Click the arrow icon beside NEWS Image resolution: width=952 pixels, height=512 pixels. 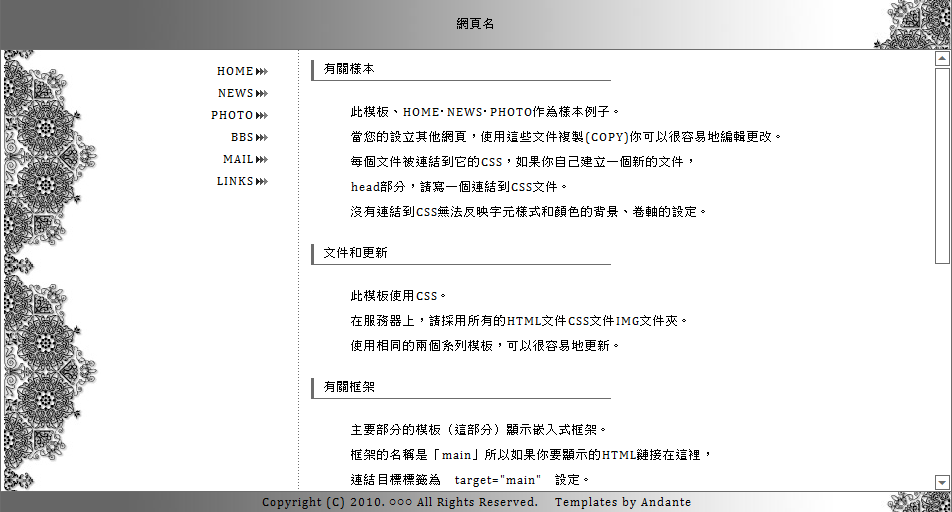(262, 94)
